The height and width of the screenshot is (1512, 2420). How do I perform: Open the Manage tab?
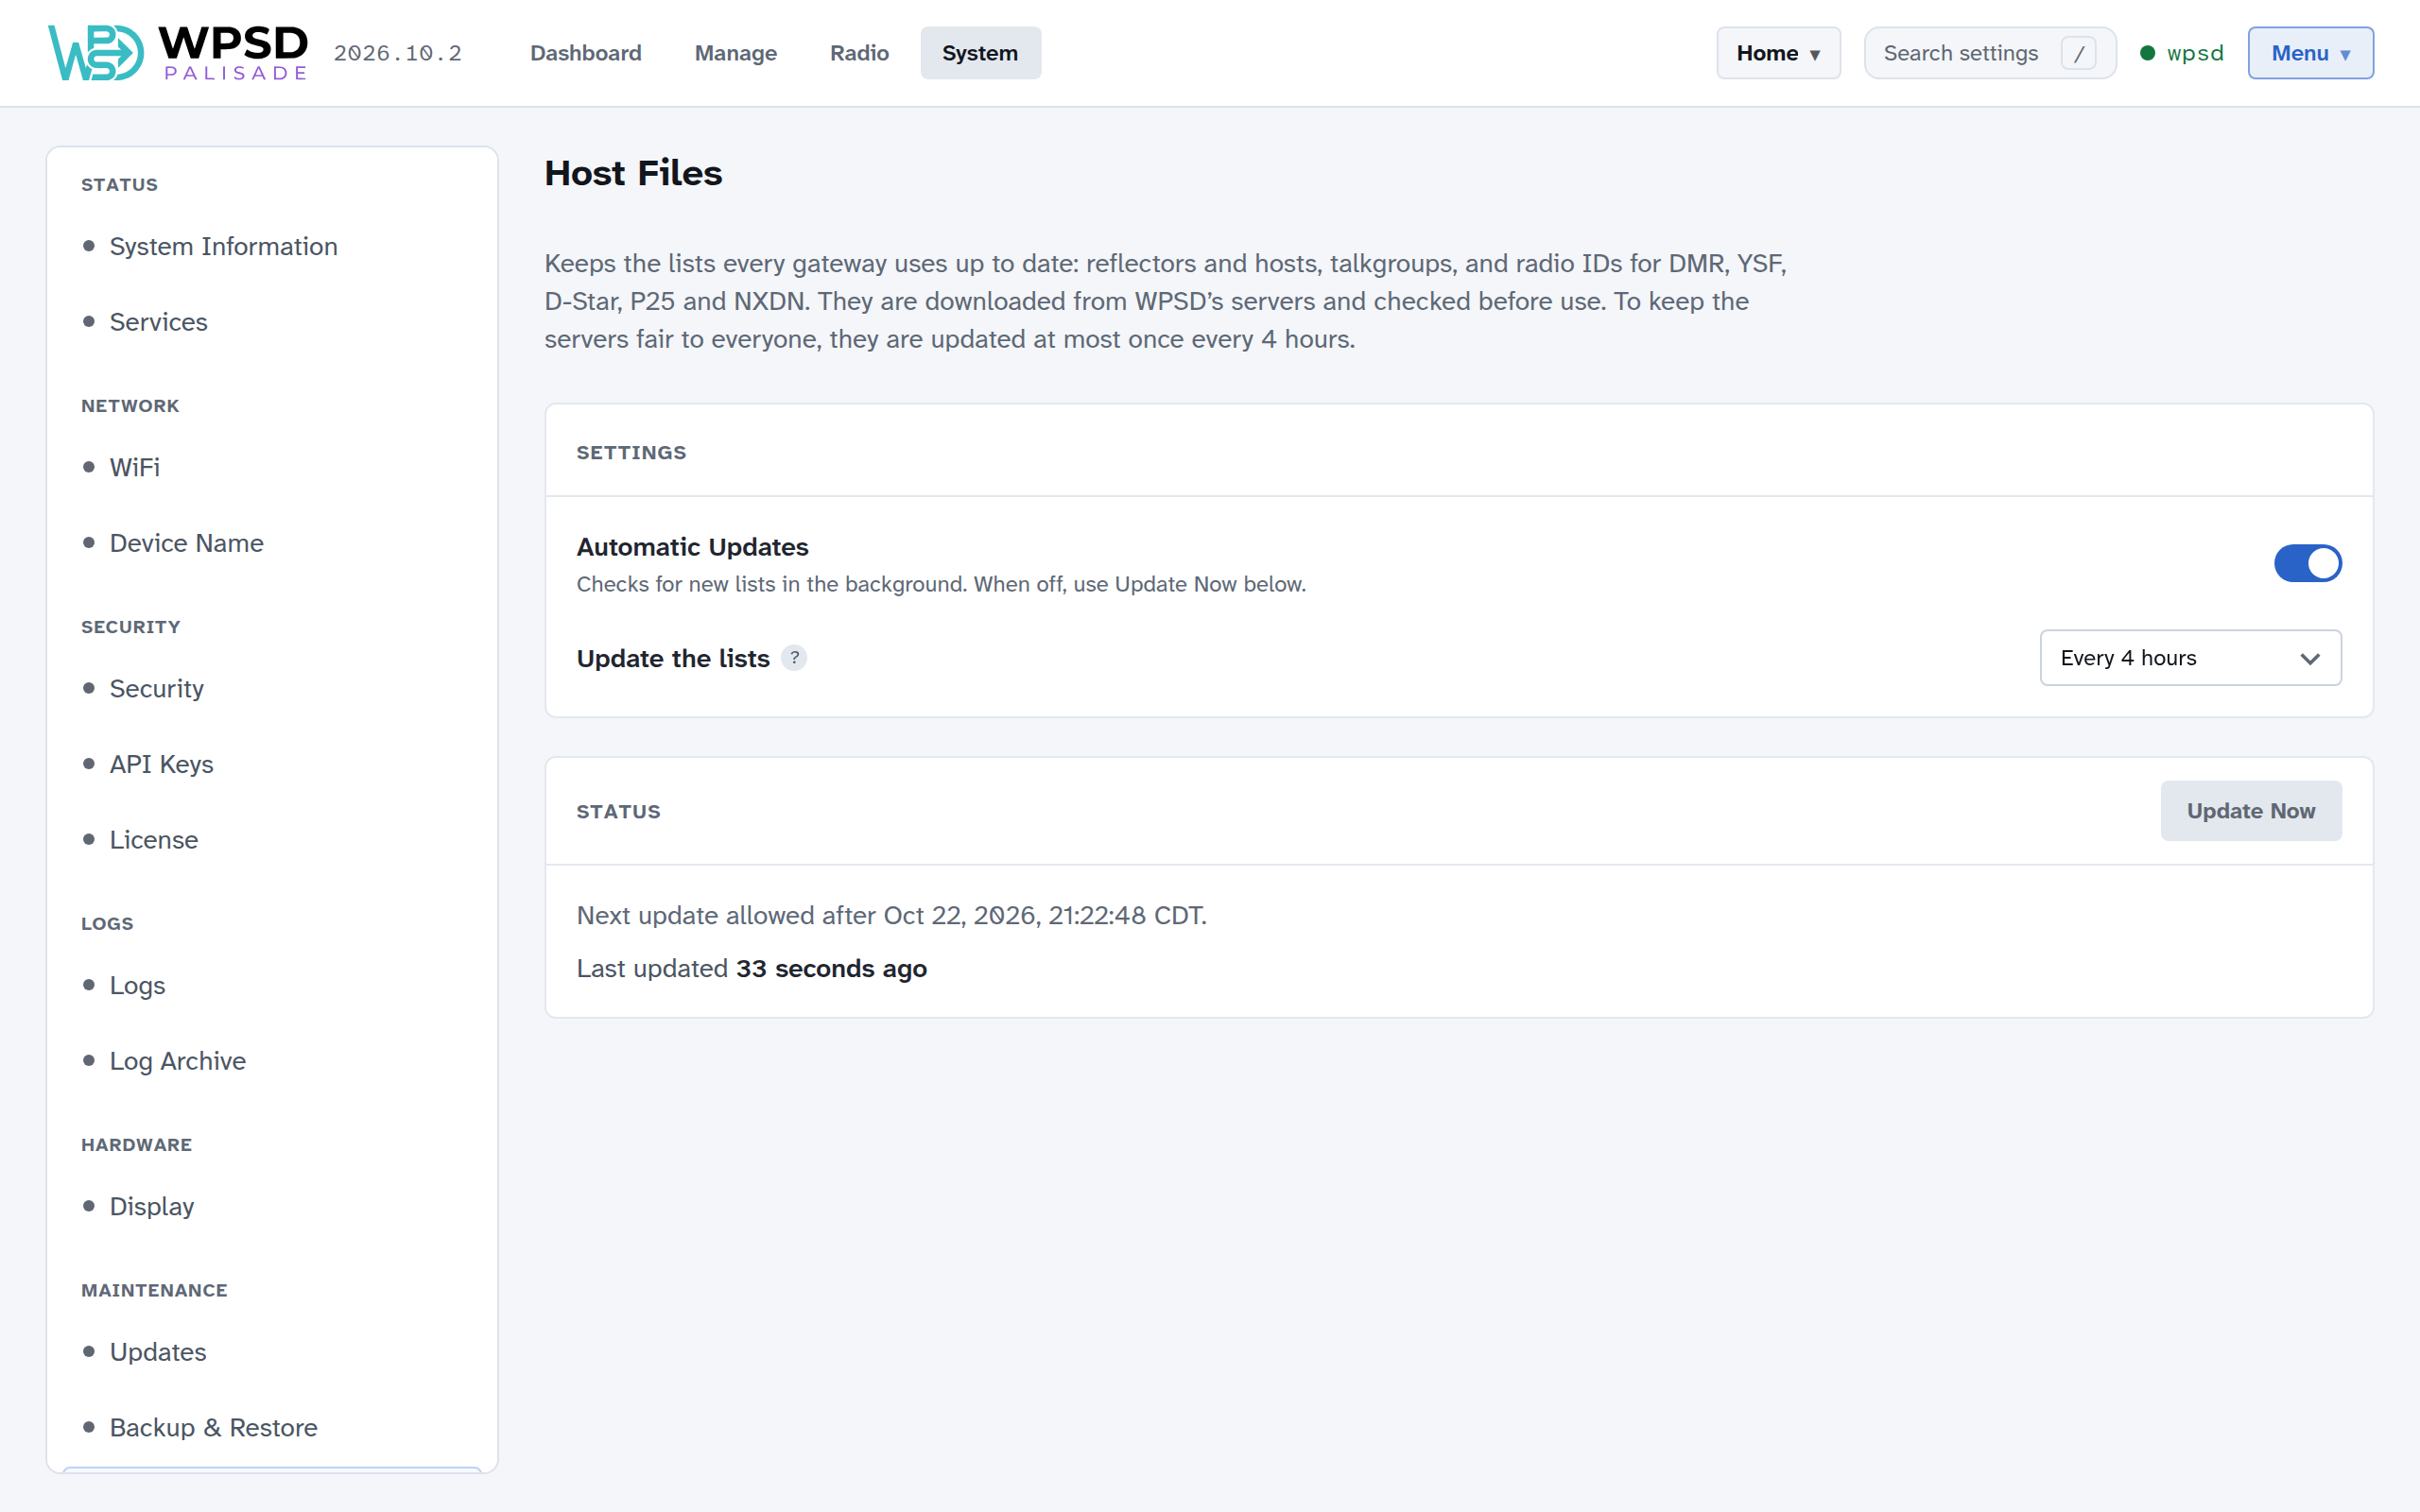(736, 53)
